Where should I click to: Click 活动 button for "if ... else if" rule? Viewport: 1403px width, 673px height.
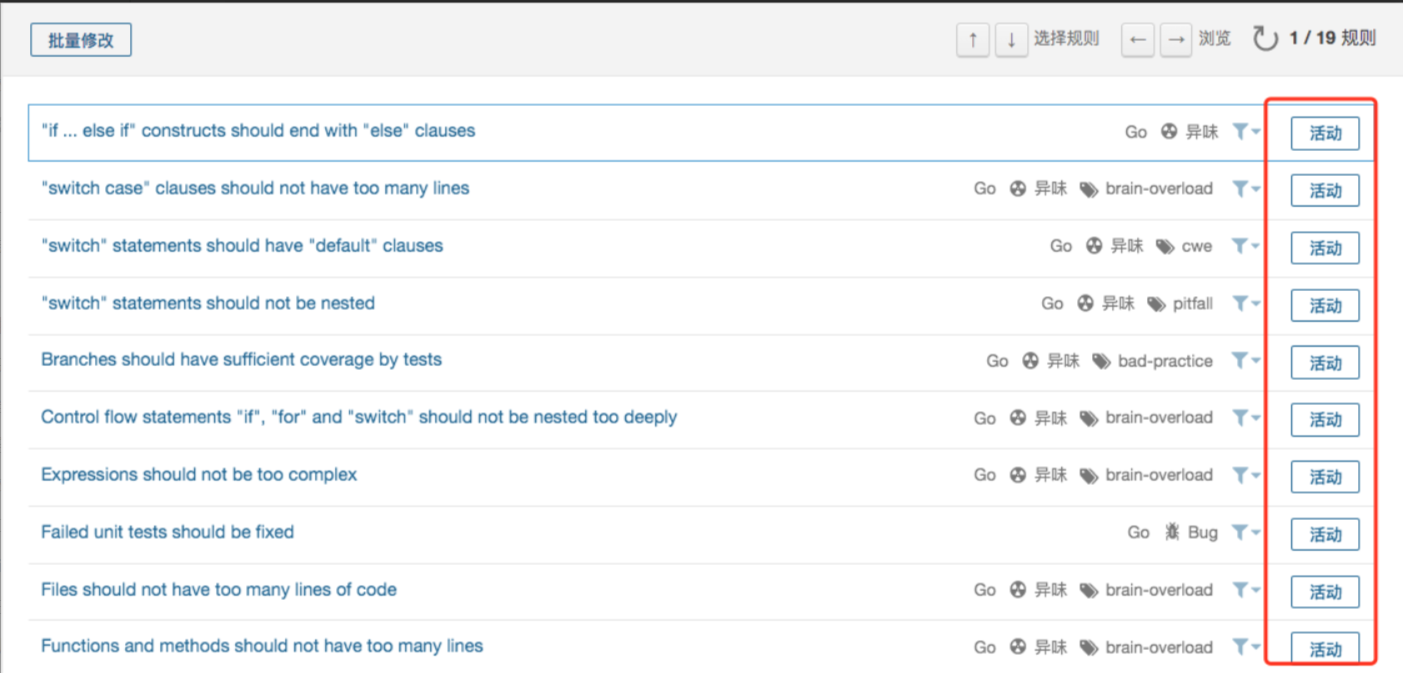1325,133
